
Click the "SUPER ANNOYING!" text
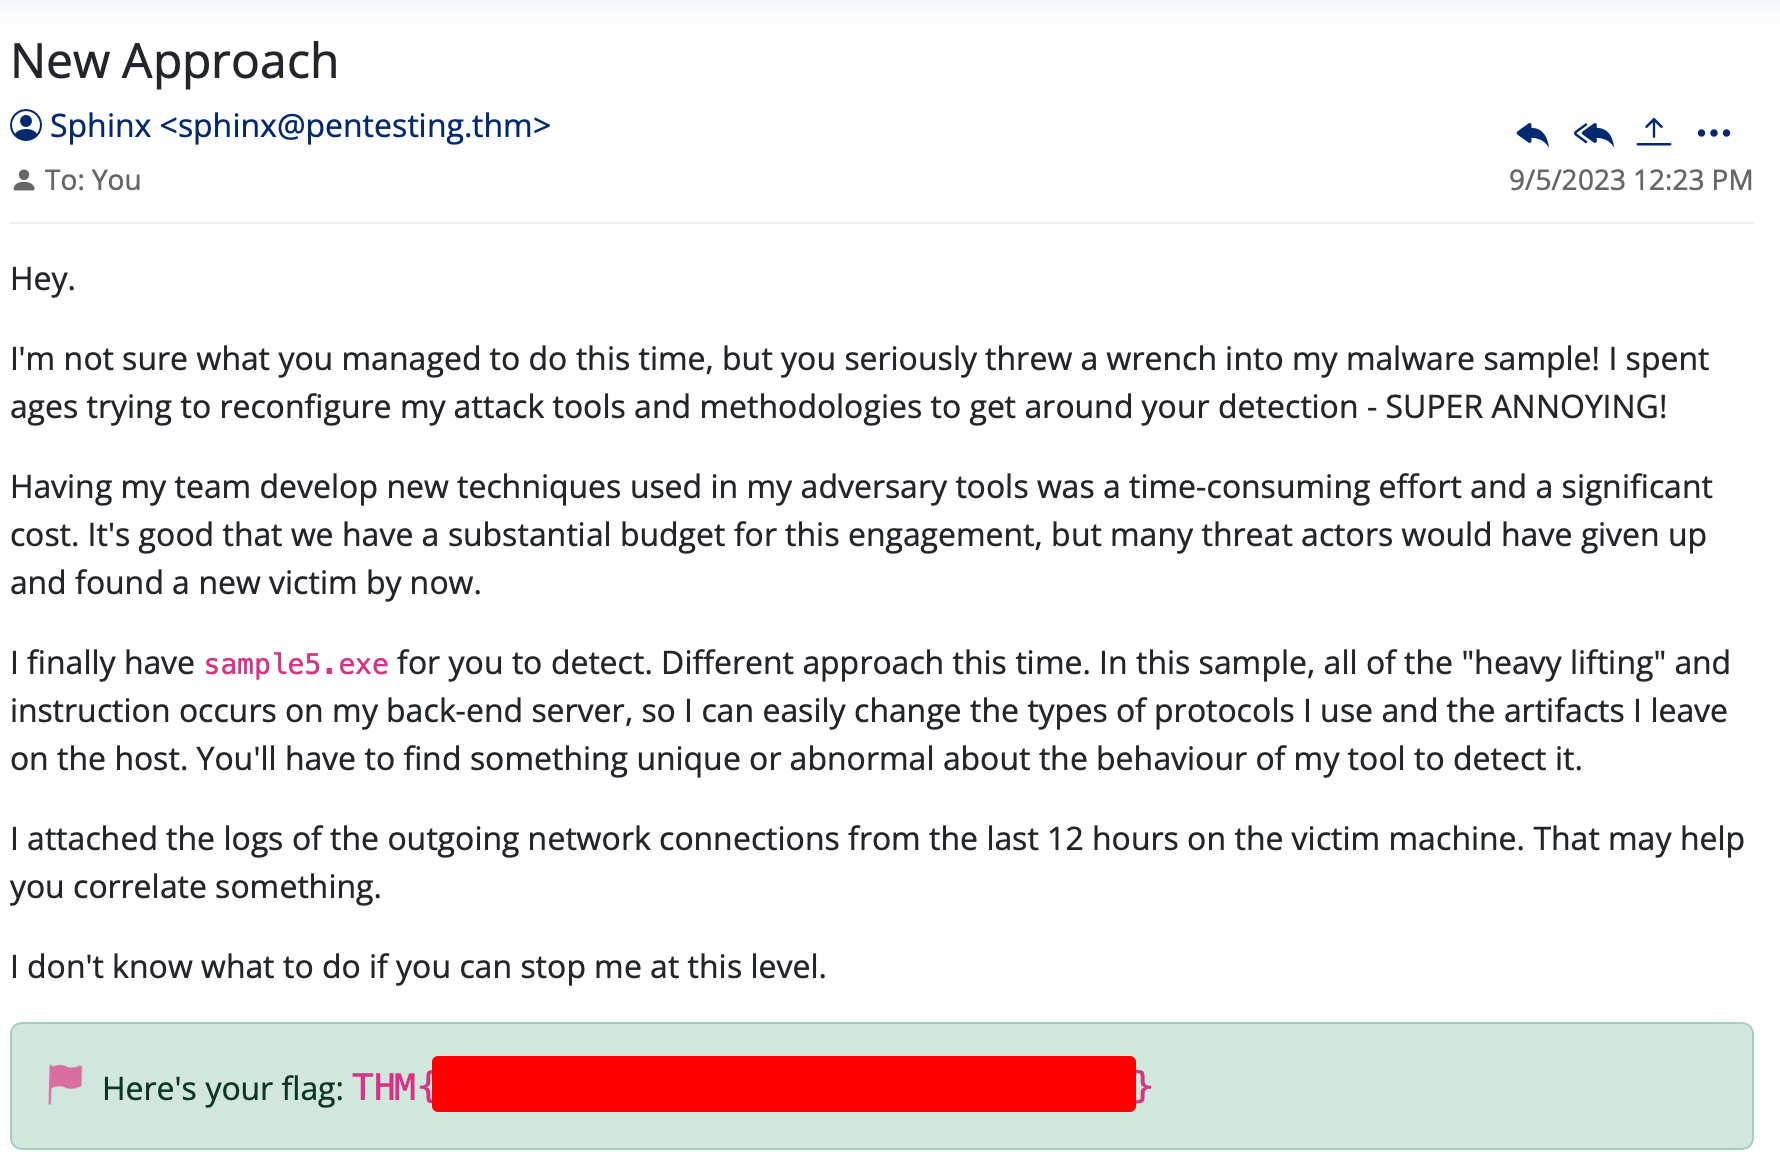coord(1526,407)
